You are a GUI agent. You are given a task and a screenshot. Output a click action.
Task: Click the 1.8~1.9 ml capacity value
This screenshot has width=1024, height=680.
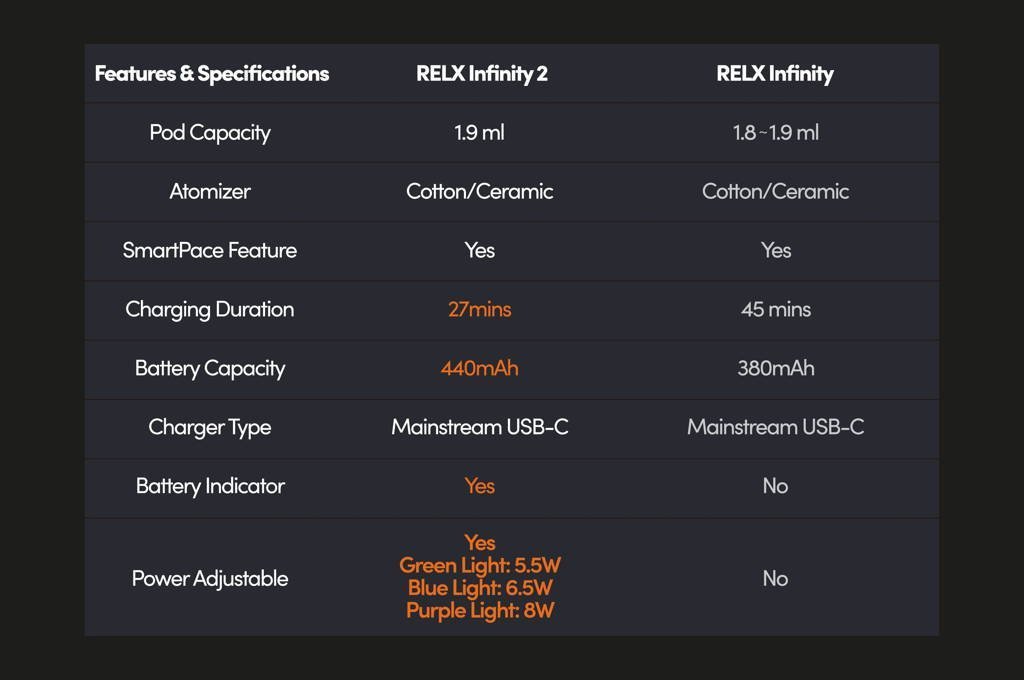click(775, 133)
